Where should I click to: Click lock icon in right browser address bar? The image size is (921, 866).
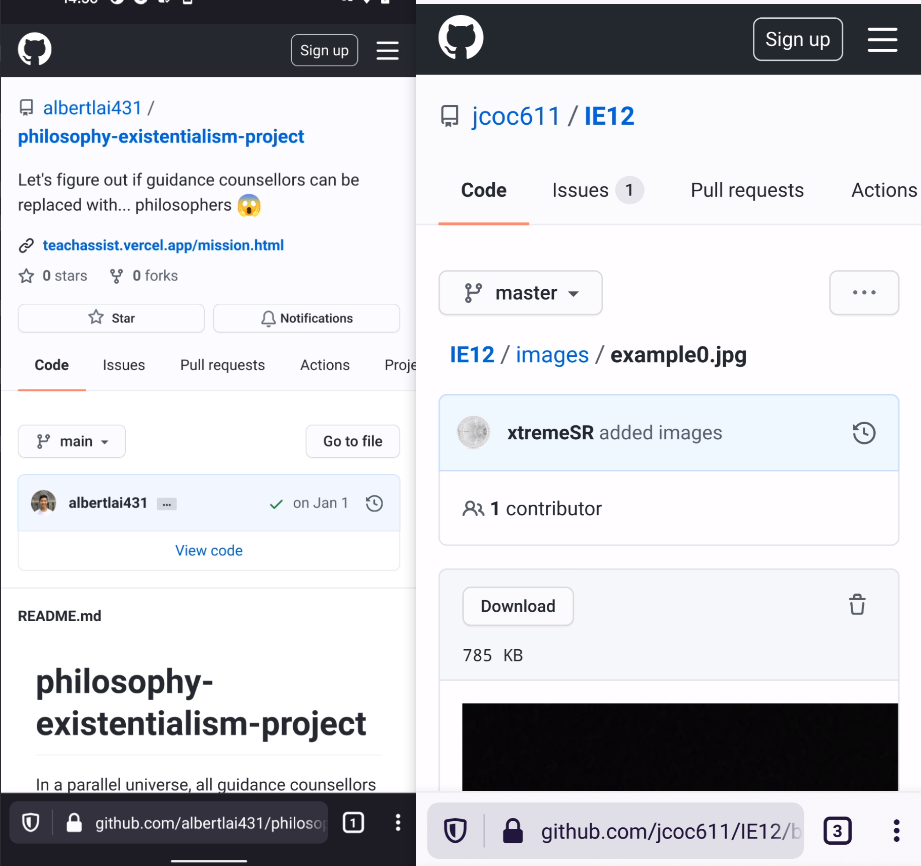(x=513, y=831)
